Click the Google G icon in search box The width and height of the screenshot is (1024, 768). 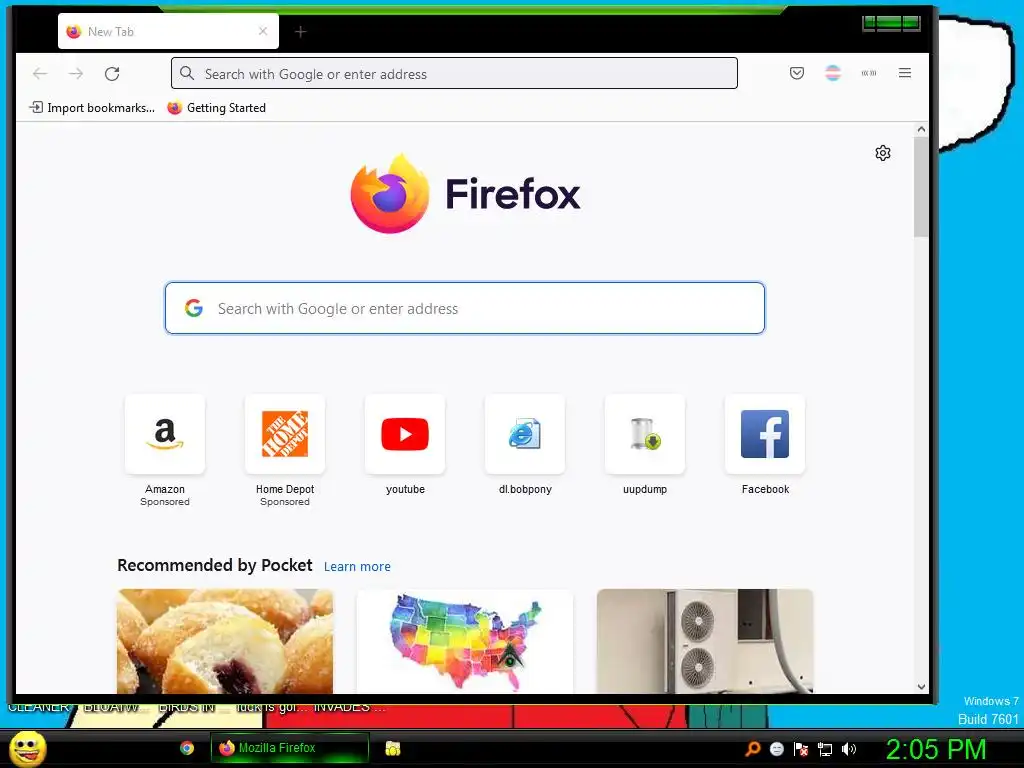point(194,308)
